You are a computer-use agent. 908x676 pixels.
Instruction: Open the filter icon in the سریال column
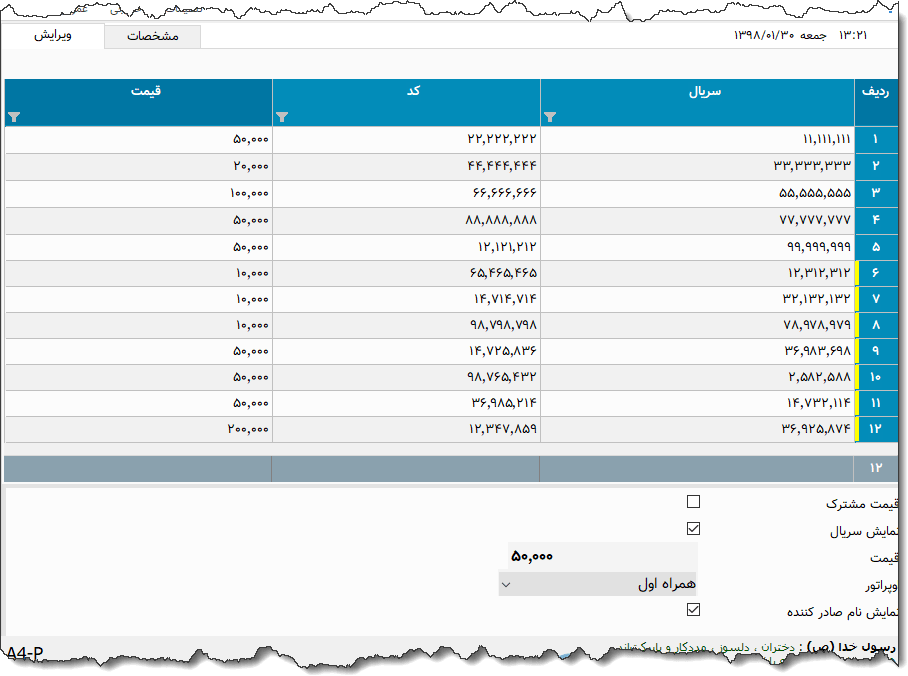549,117
